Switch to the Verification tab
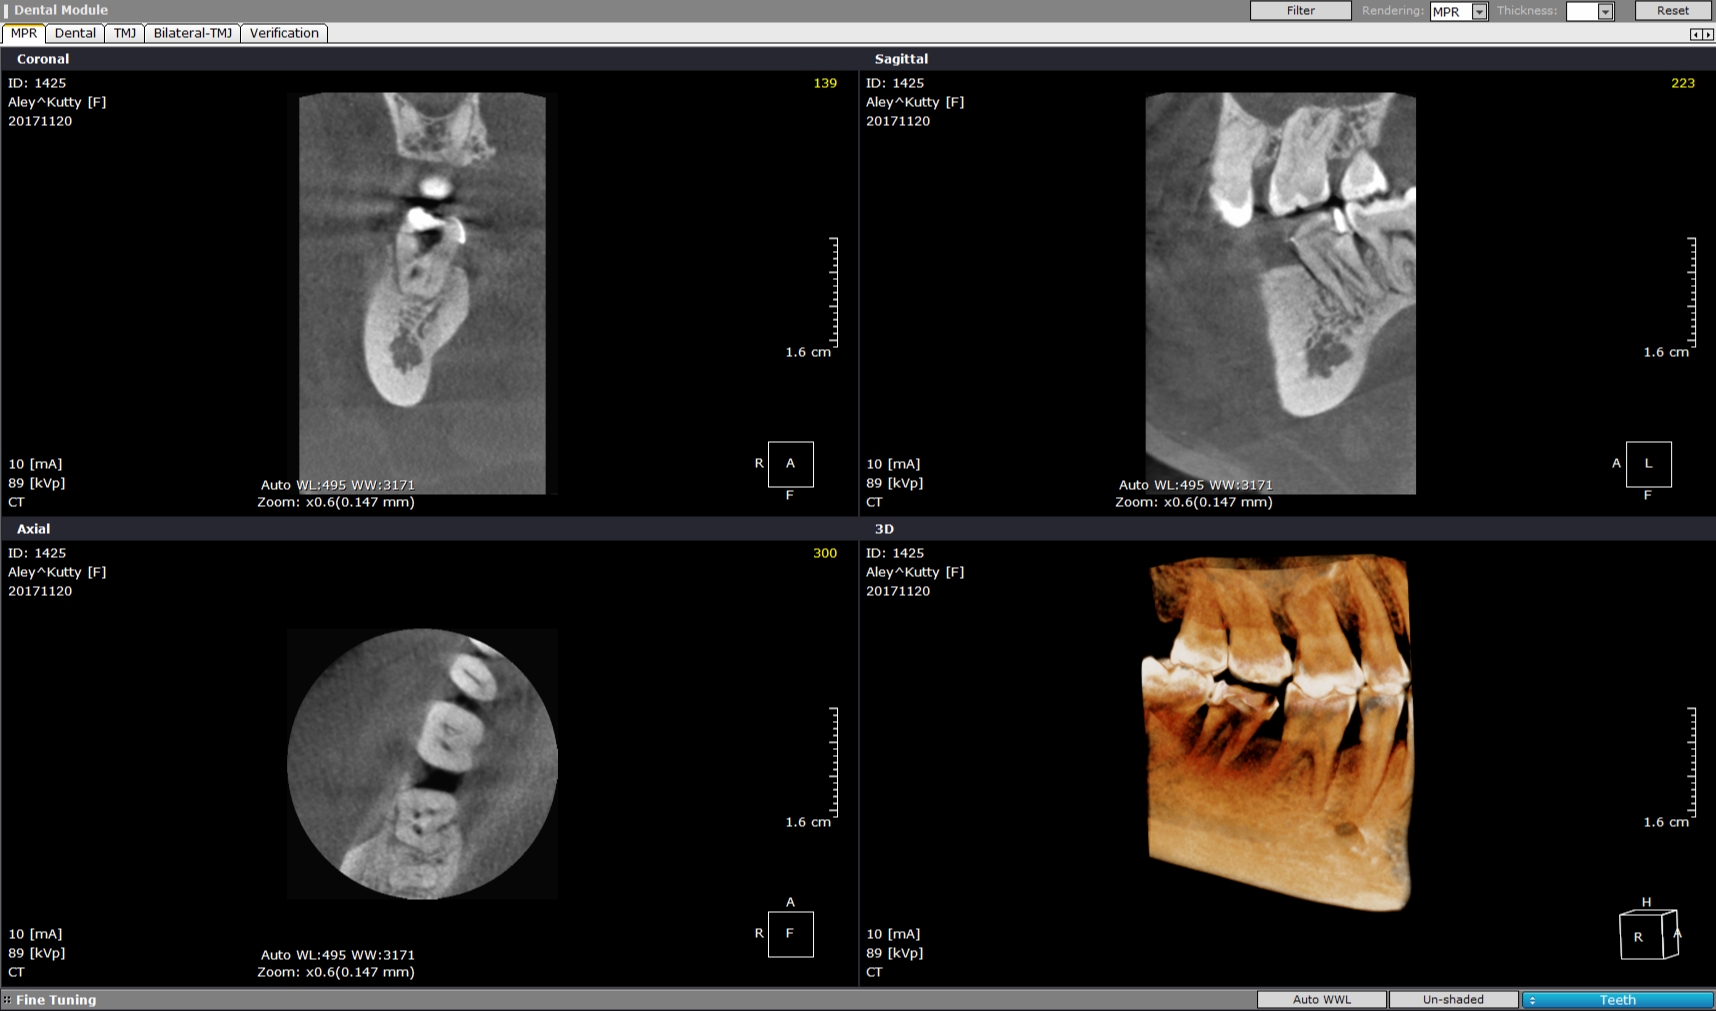This screenshot has width=1716, height=1011. coord(284,33)
